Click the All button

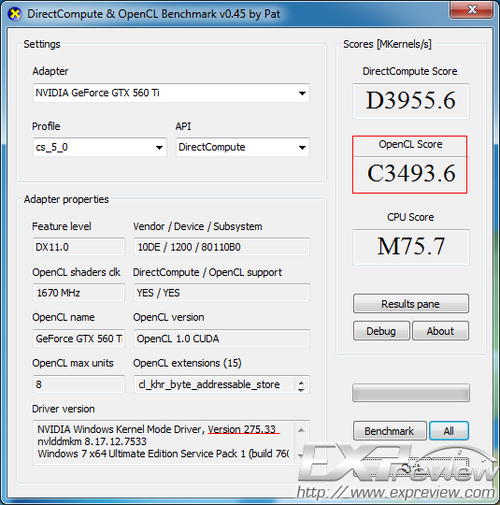pyautogui.click(x=449, y=431)
